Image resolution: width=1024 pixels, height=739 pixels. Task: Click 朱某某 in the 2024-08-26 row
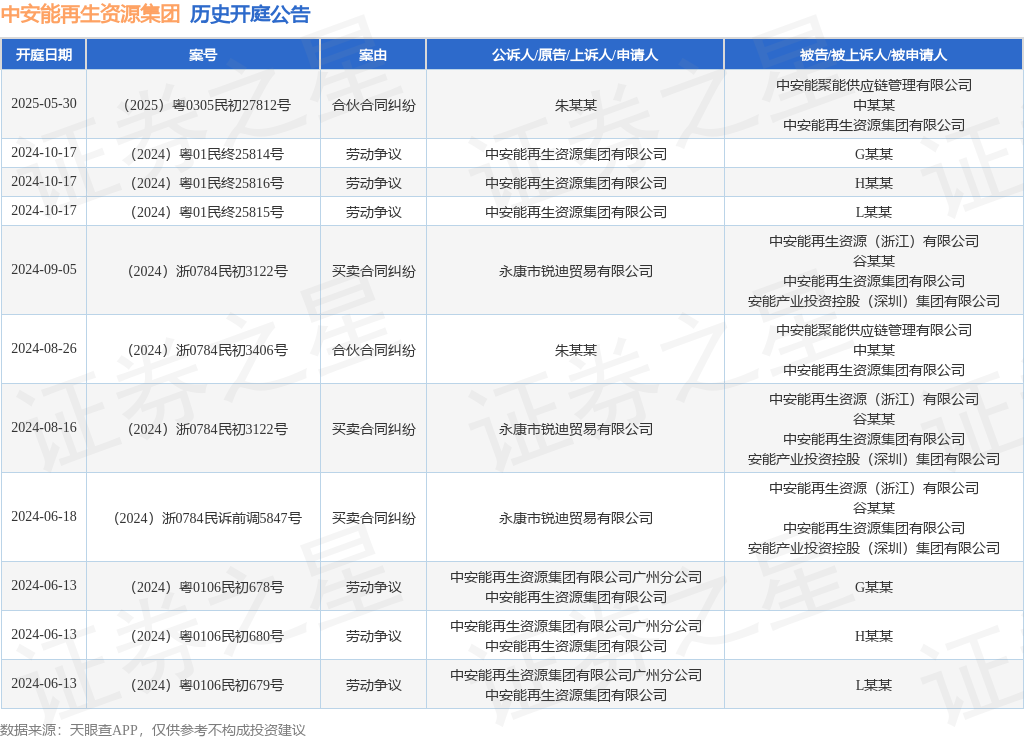(575, 351)
